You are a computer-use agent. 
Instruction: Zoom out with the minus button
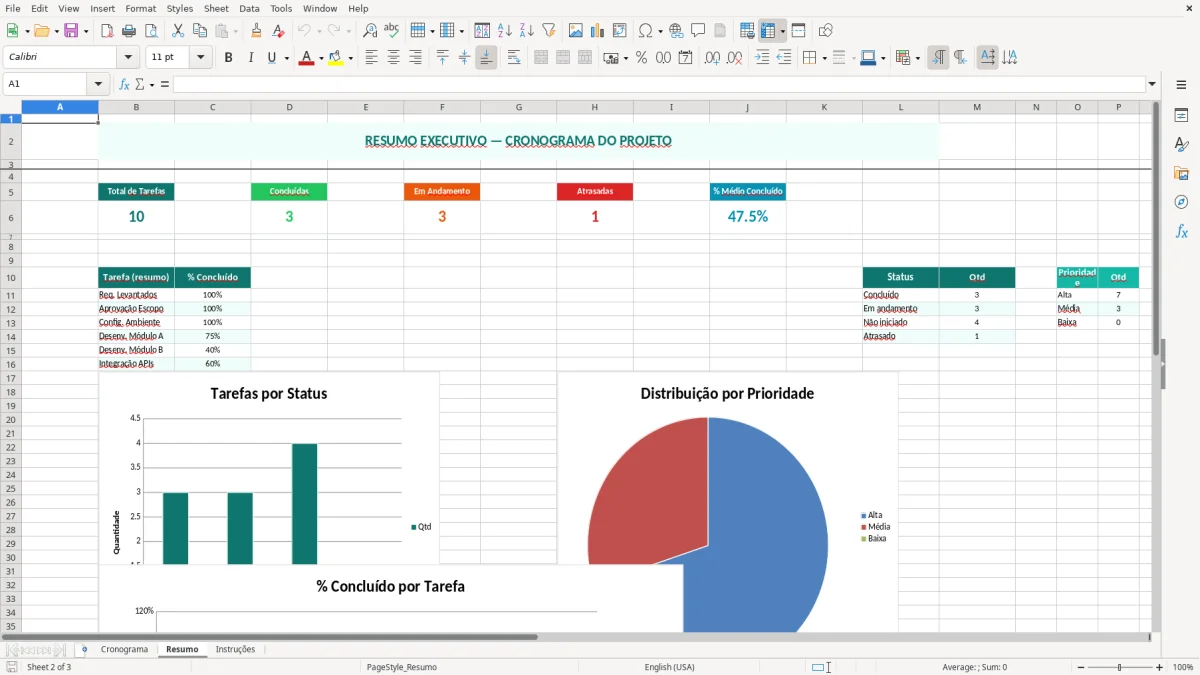pos(1081,667)
